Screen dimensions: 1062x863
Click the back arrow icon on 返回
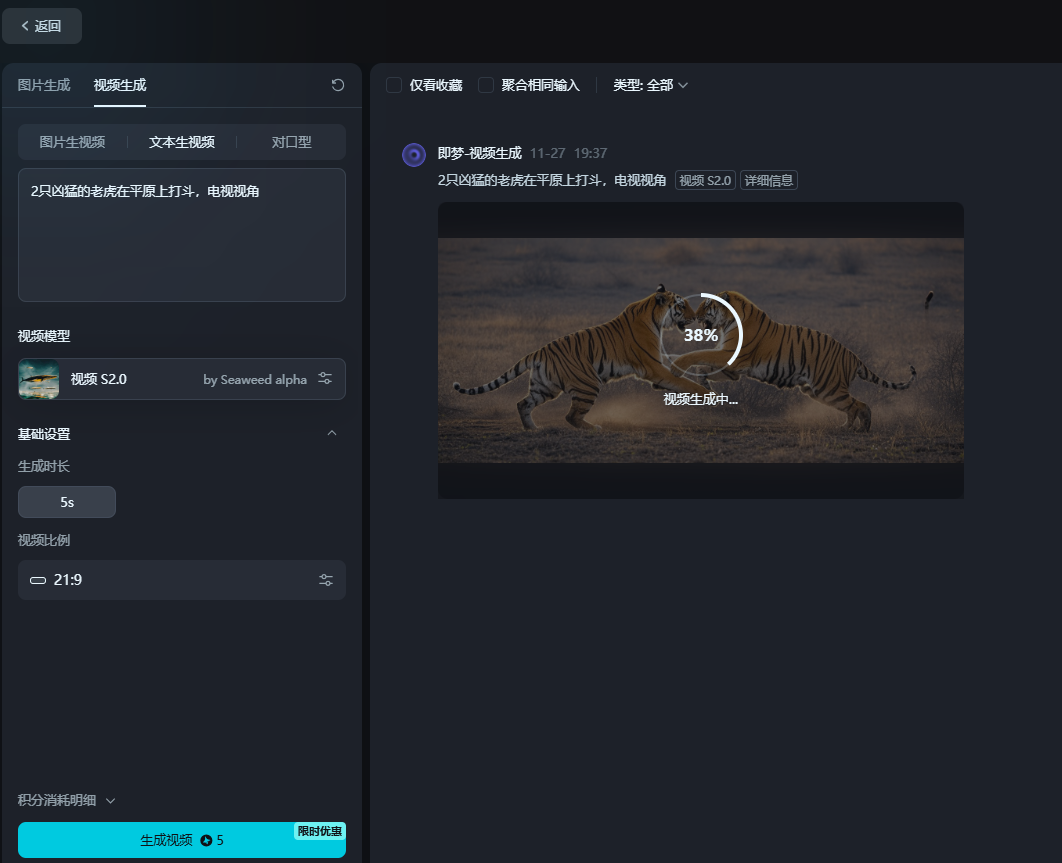(25, 26)
